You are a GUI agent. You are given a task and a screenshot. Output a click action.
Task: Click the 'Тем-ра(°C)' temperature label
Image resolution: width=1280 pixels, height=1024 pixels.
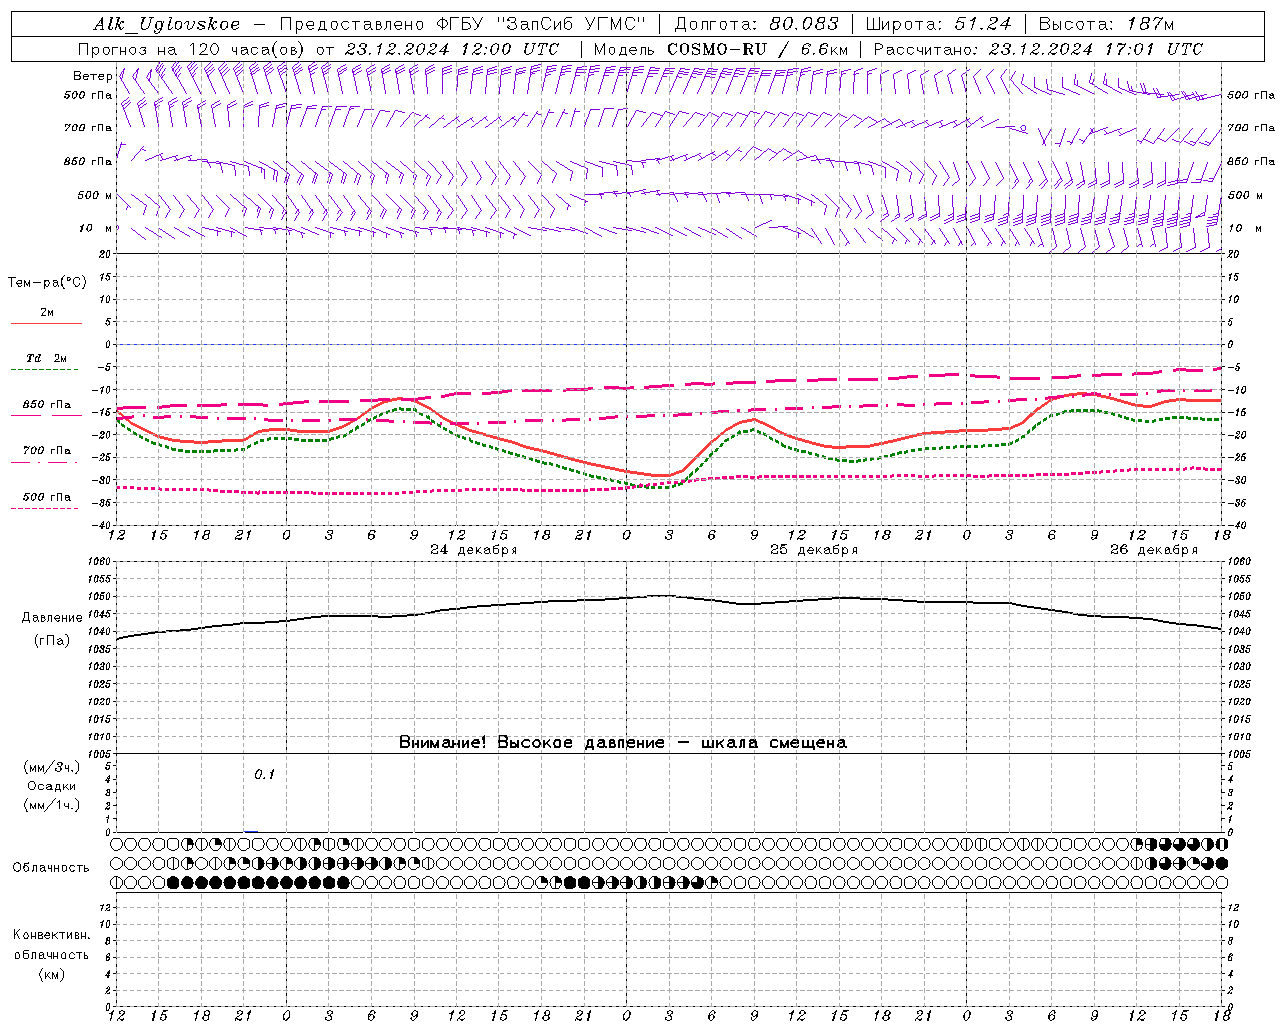[47, 283]
